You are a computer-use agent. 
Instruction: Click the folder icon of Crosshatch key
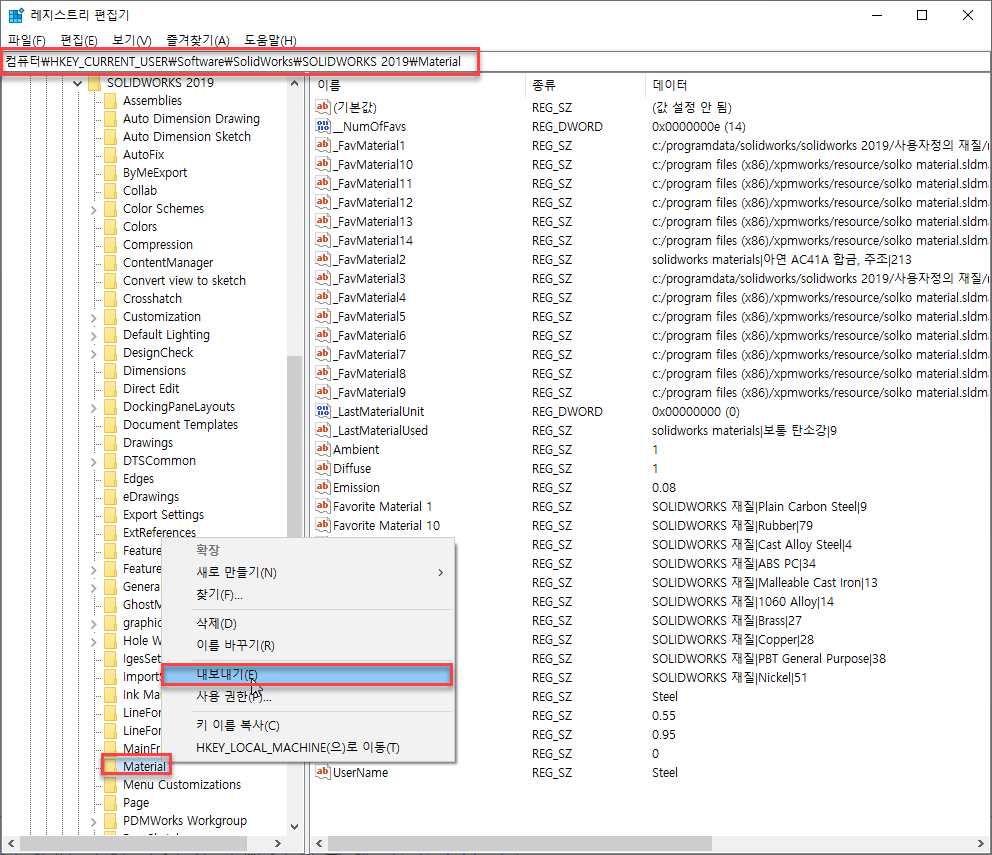[x=111, y=299]
